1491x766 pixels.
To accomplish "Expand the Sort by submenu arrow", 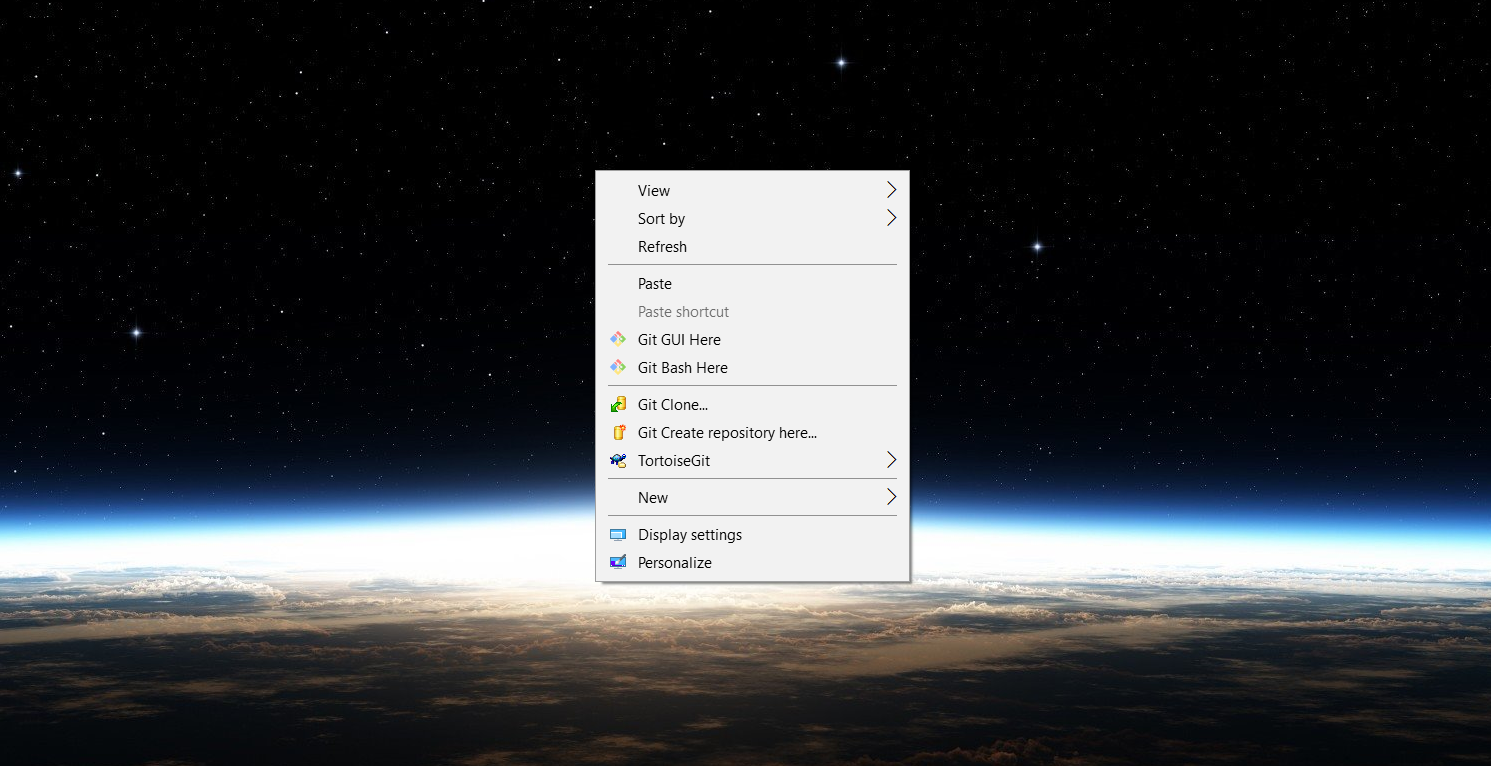I will pyautogui.click(x=891, y=218).
